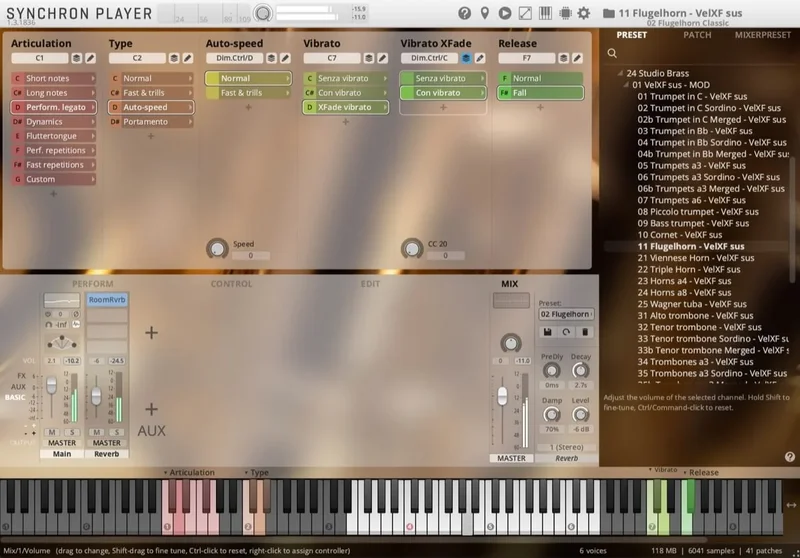Switch to the EDIT tab
The width and height of the screenshot is (800, 558).
370,284
